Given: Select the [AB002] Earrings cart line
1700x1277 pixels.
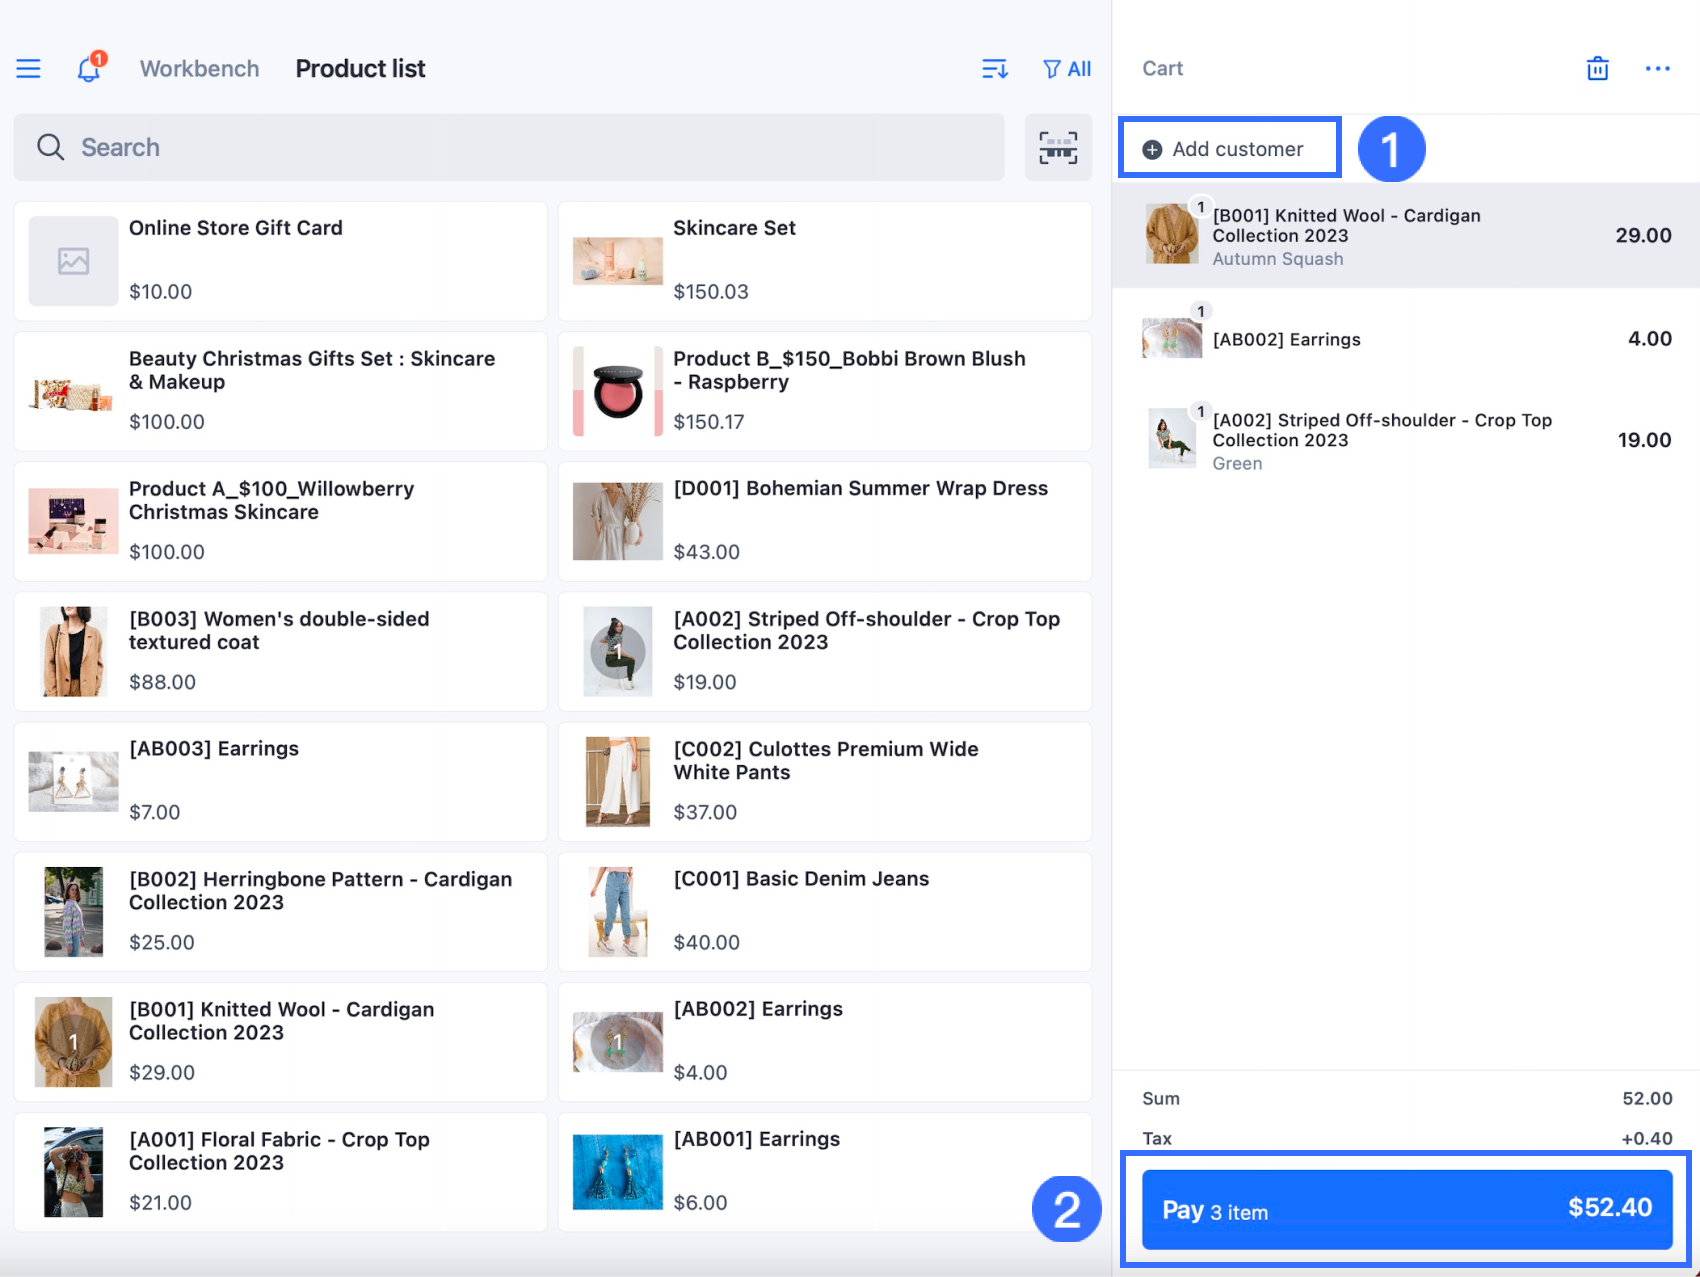Looking at the screenshot, I should (1406, 339).
